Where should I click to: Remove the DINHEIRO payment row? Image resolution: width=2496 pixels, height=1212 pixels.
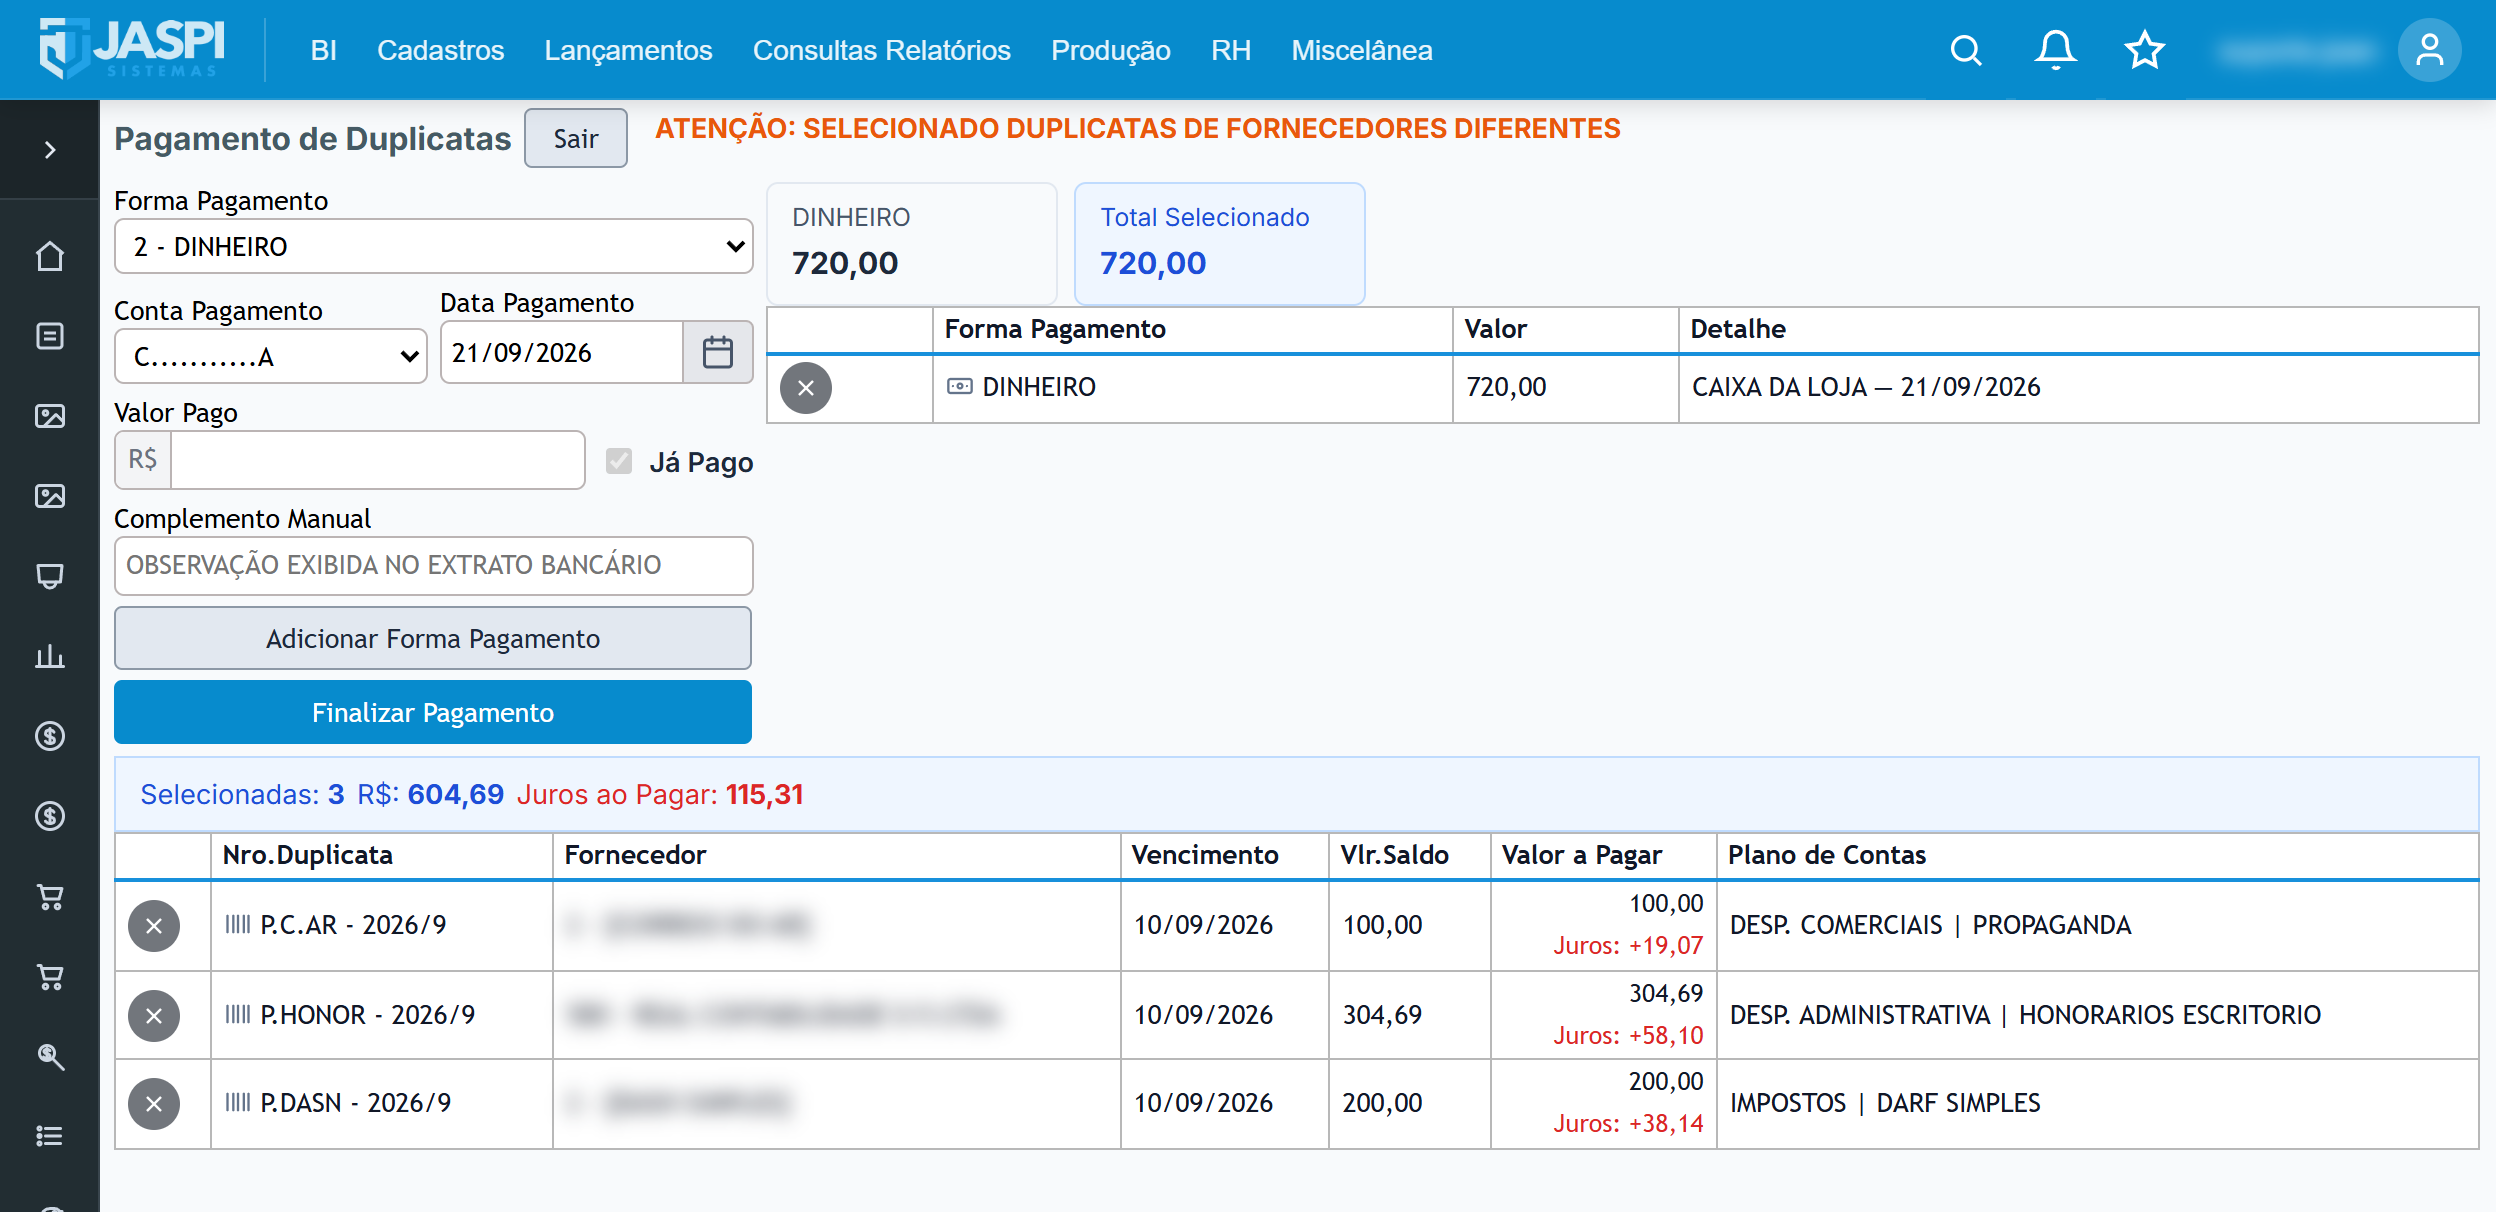[x=806, y=388]
